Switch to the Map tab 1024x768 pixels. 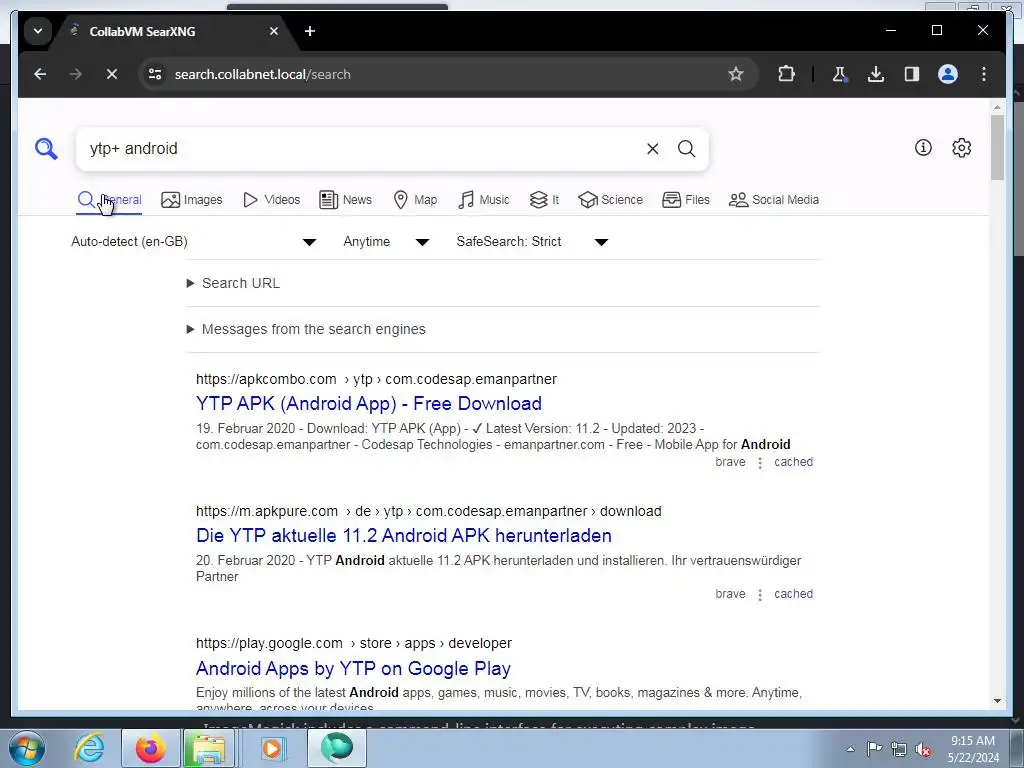[x=415, y=200]
